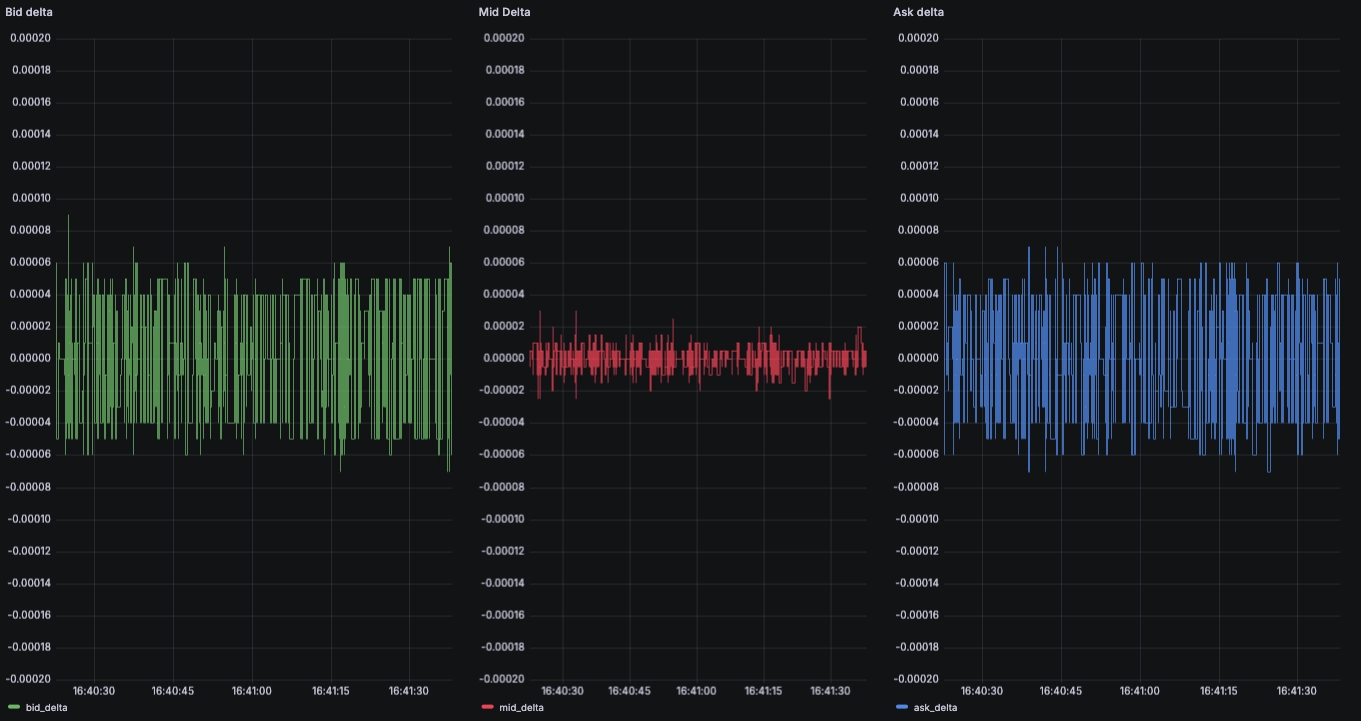Click the green bid_delta legend color swatch
Screen dimensions: 1361x721
coord(13,707)
